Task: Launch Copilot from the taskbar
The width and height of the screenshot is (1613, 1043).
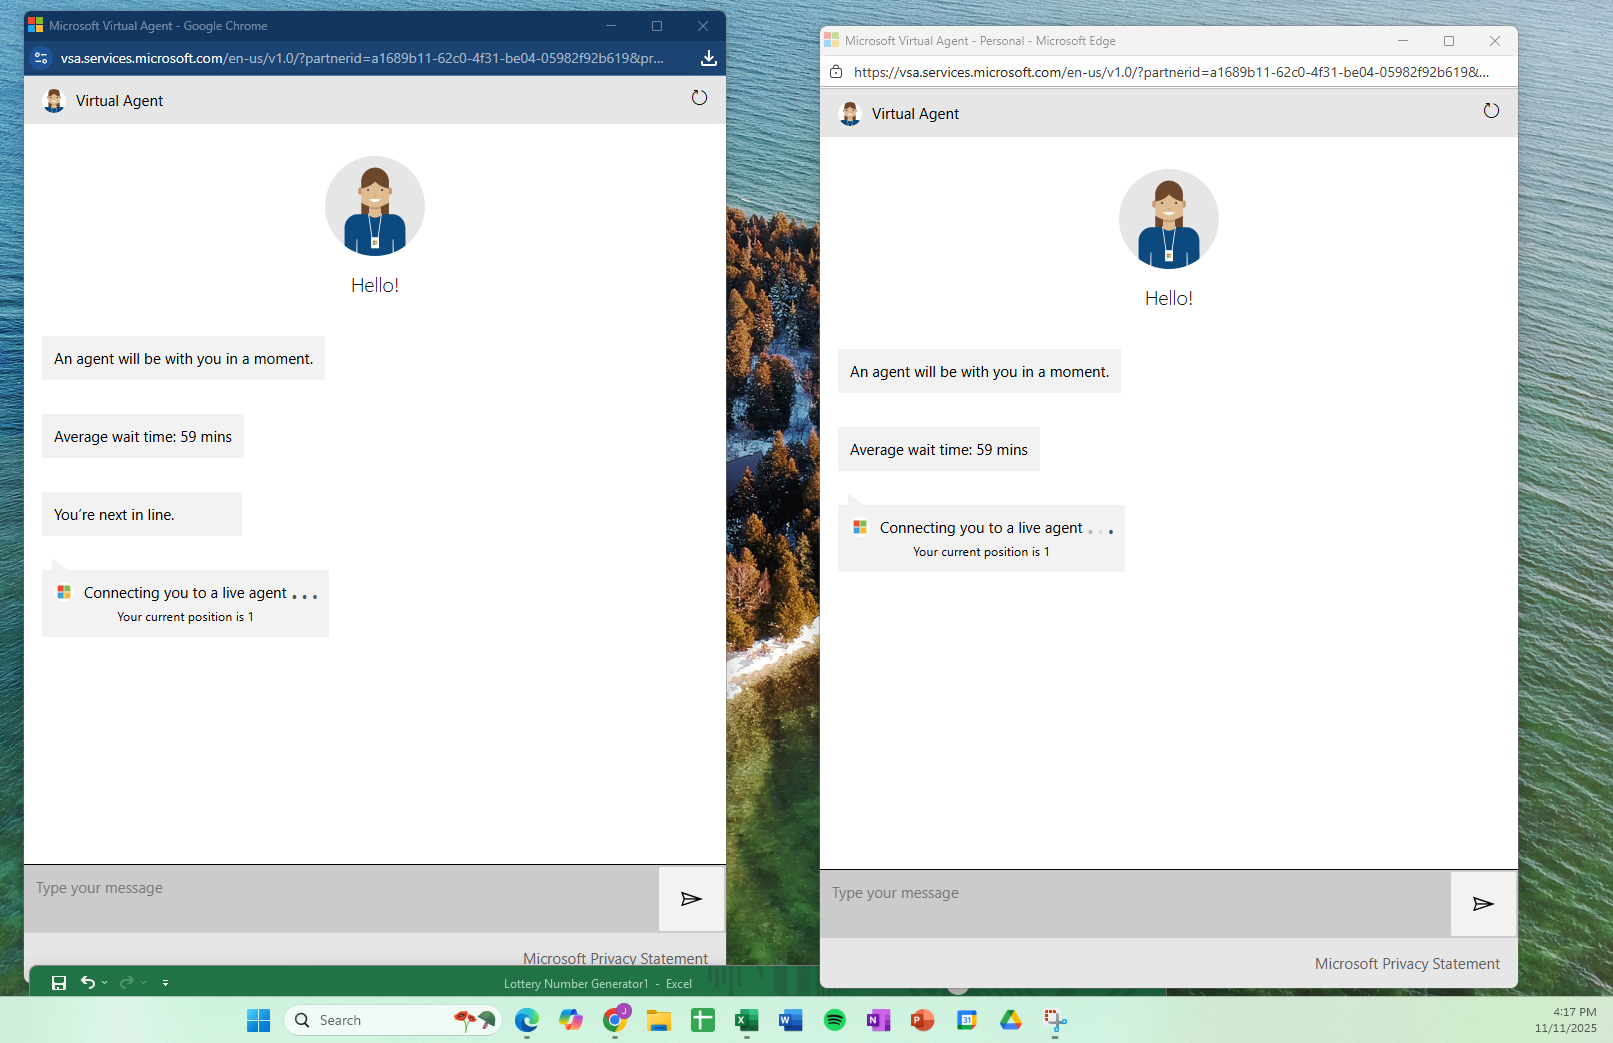Action: (571, 1020)
